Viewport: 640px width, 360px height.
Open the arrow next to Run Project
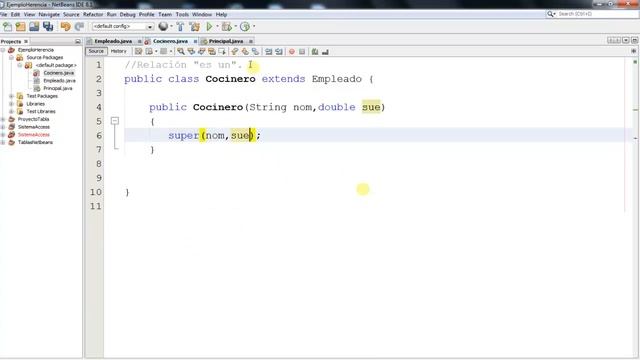tap(217, 27)
